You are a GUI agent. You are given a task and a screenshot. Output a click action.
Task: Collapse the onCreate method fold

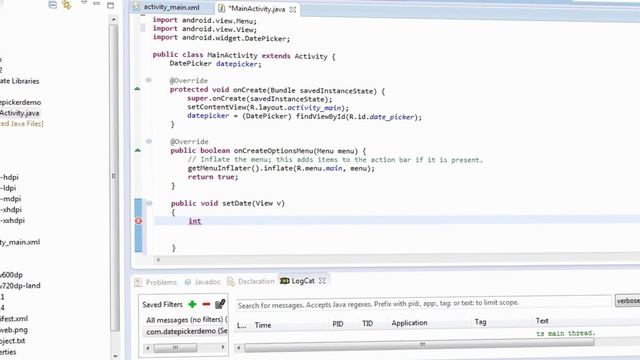[x=149, y=80]
